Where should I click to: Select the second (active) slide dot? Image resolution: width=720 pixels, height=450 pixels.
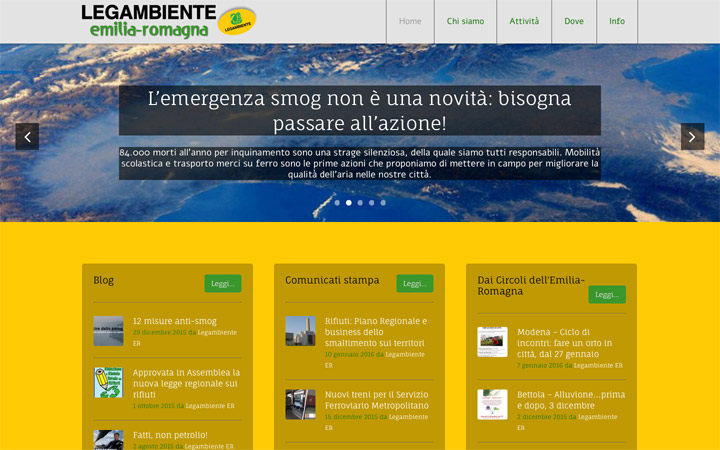coord(349,202)
